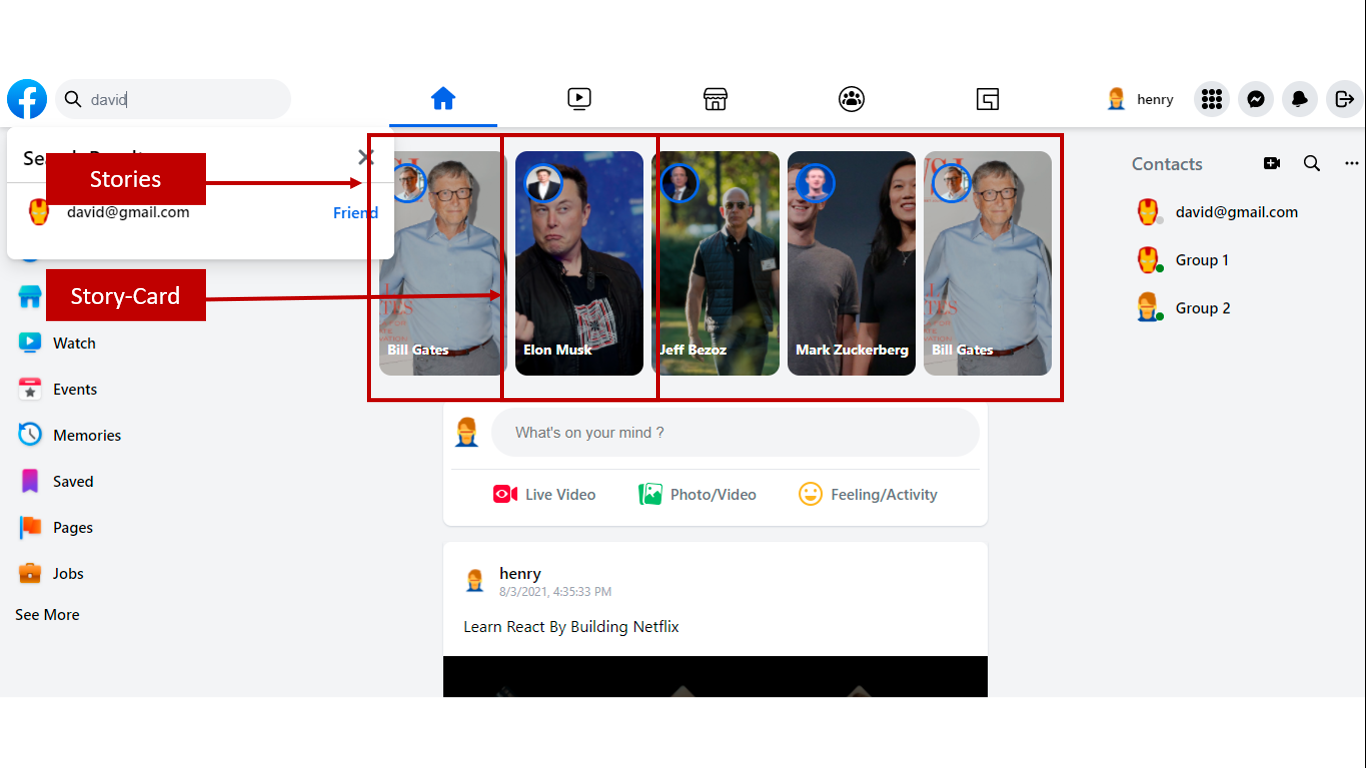The height and width of the screenshot is (768, 1366).
Task: Open Mark Zuckerberg's story card
Action: pyautogui.click(x=851, y=263)
